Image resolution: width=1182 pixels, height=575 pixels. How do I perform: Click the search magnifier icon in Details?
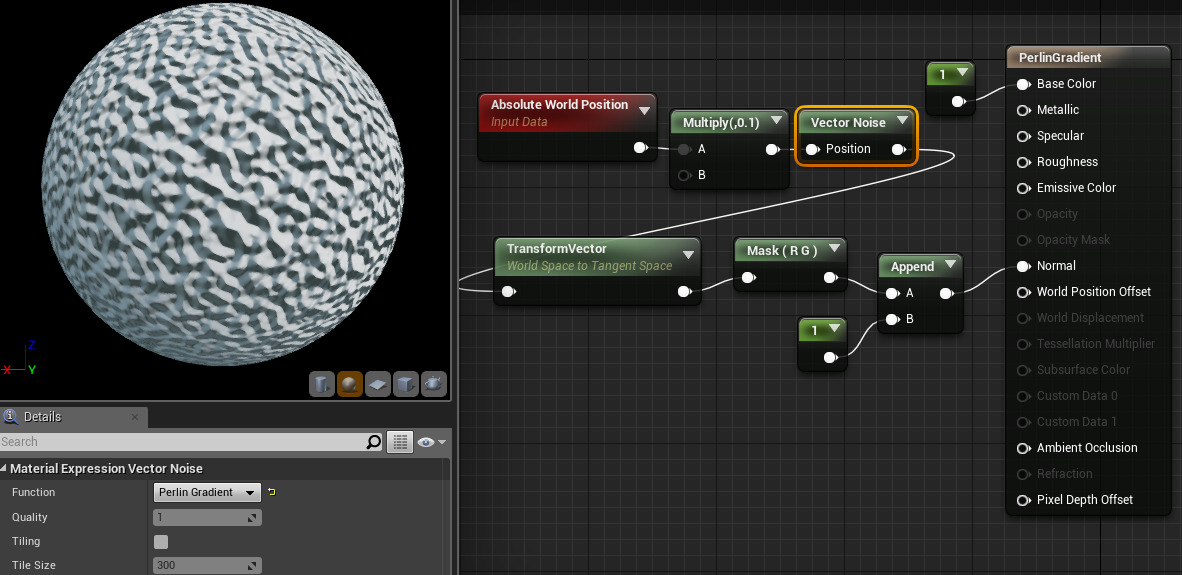374,442
